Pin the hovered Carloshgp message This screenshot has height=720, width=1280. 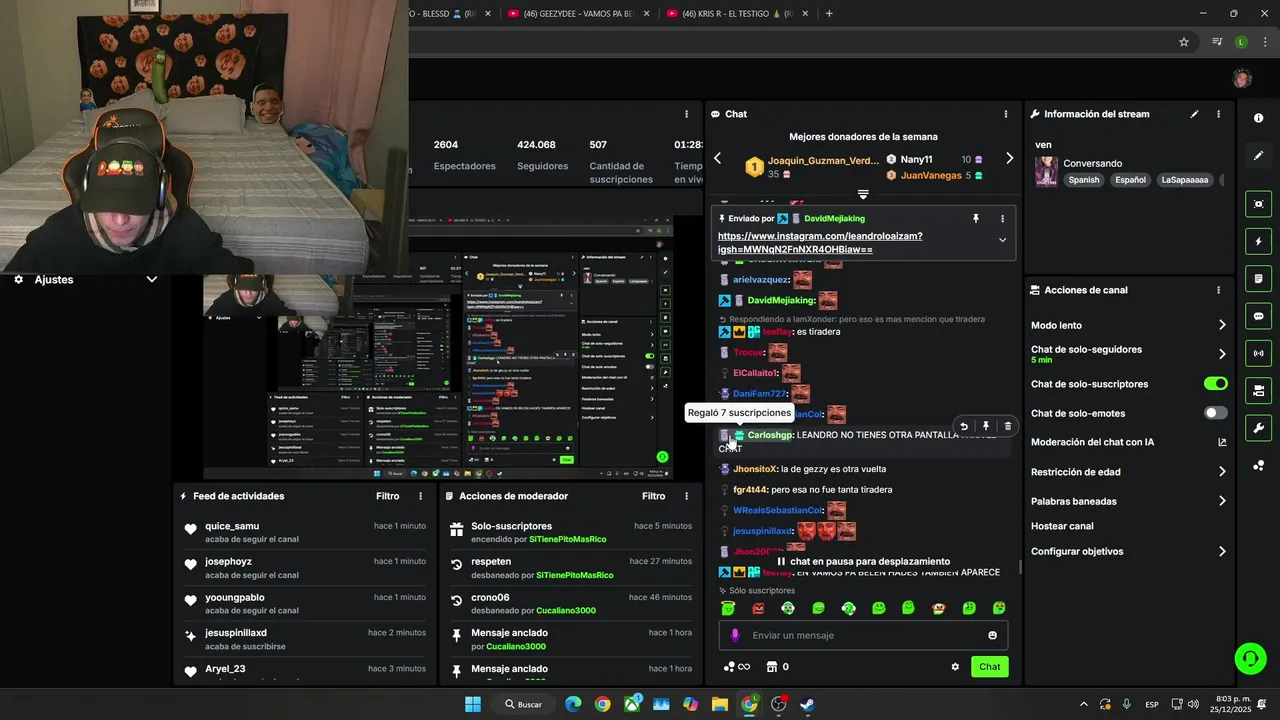985,426
